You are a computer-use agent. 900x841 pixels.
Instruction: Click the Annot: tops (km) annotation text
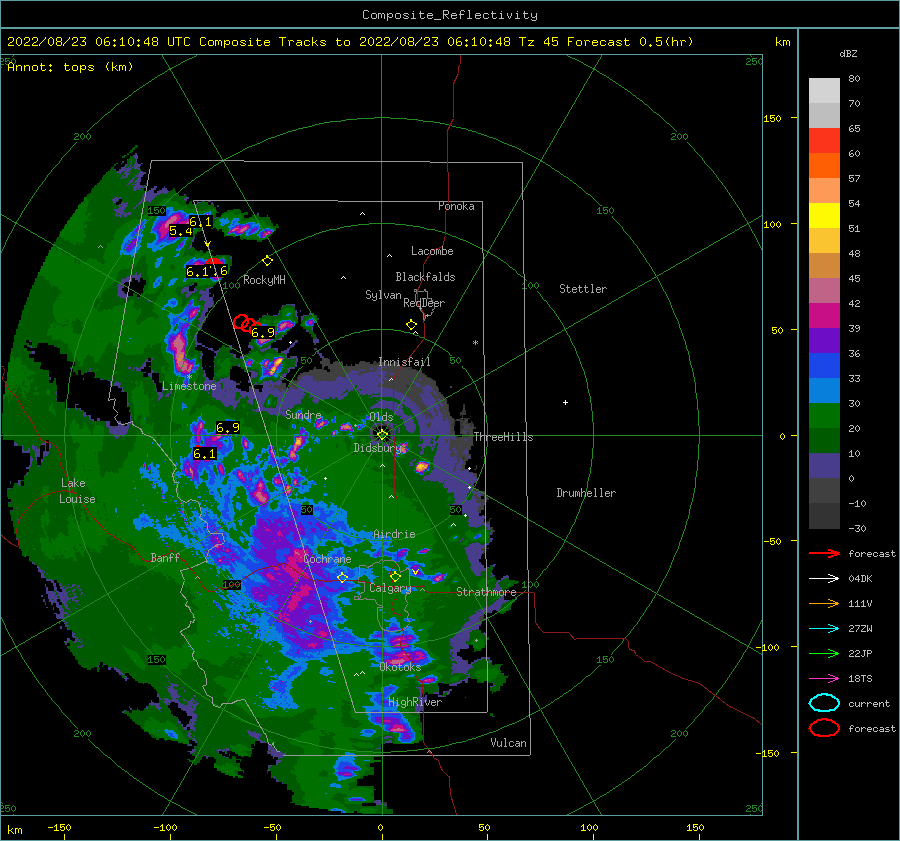coord(70,67)
